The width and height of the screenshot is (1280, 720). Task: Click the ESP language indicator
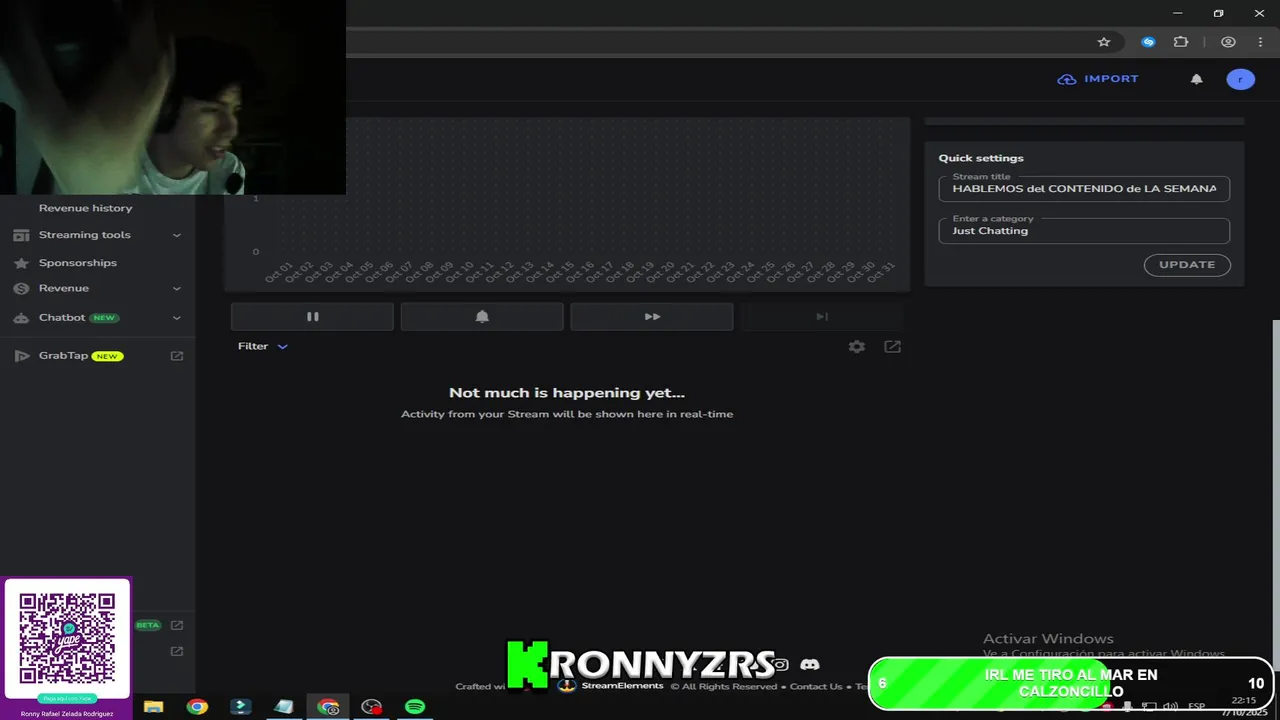[x=1197, y=707]
